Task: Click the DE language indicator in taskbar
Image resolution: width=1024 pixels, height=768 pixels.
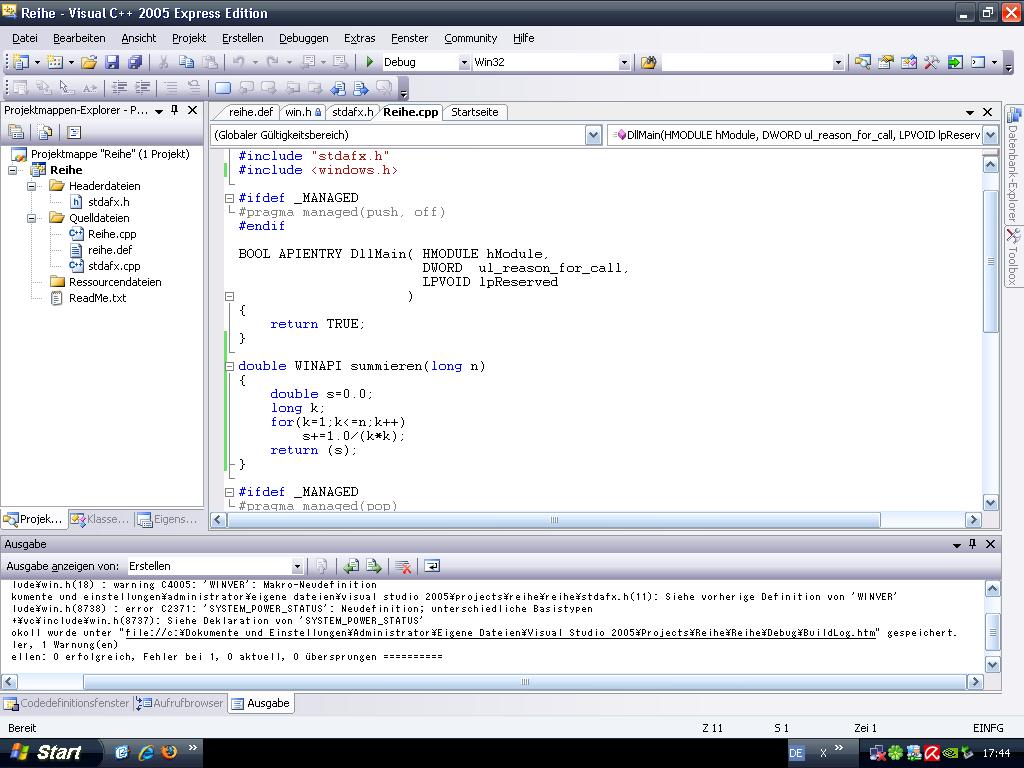Action: click(x=796, y=753)
